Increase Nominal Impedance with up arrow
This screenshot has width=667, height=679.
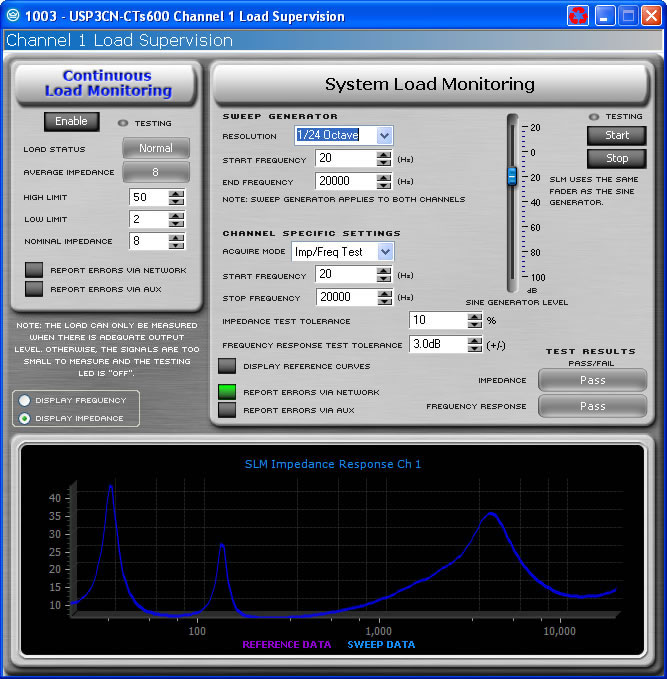tap(176, 237)
